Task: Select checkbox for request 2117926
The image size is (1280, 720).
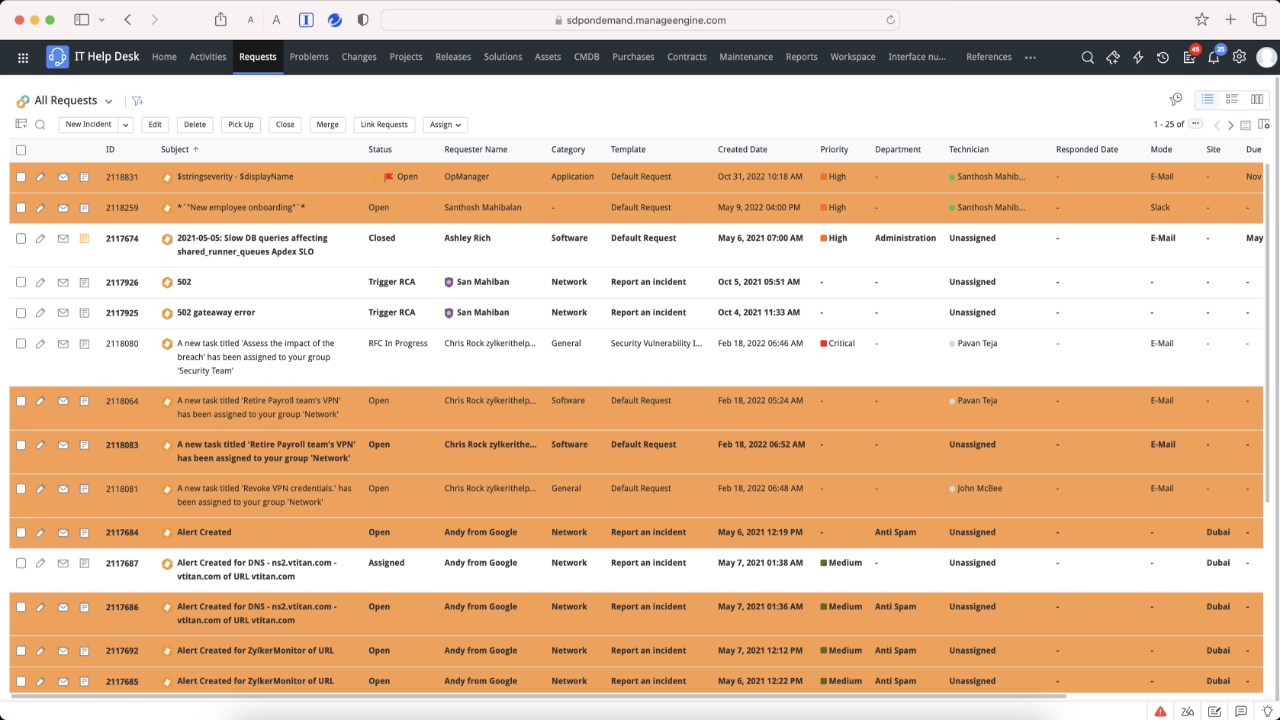Action: [21, 282]
